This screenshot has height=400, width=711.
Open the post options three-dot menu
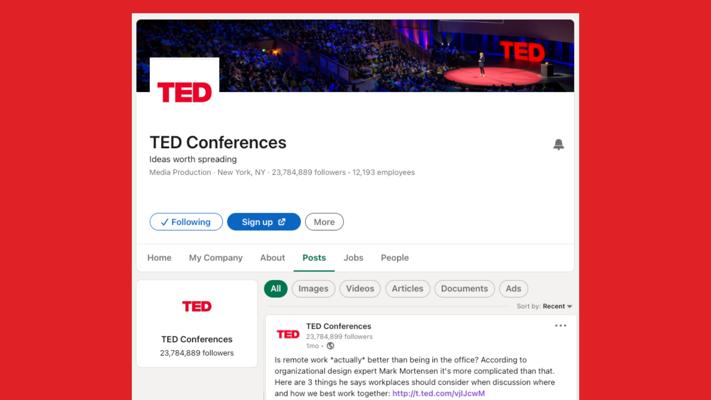[x=560, y=326]
